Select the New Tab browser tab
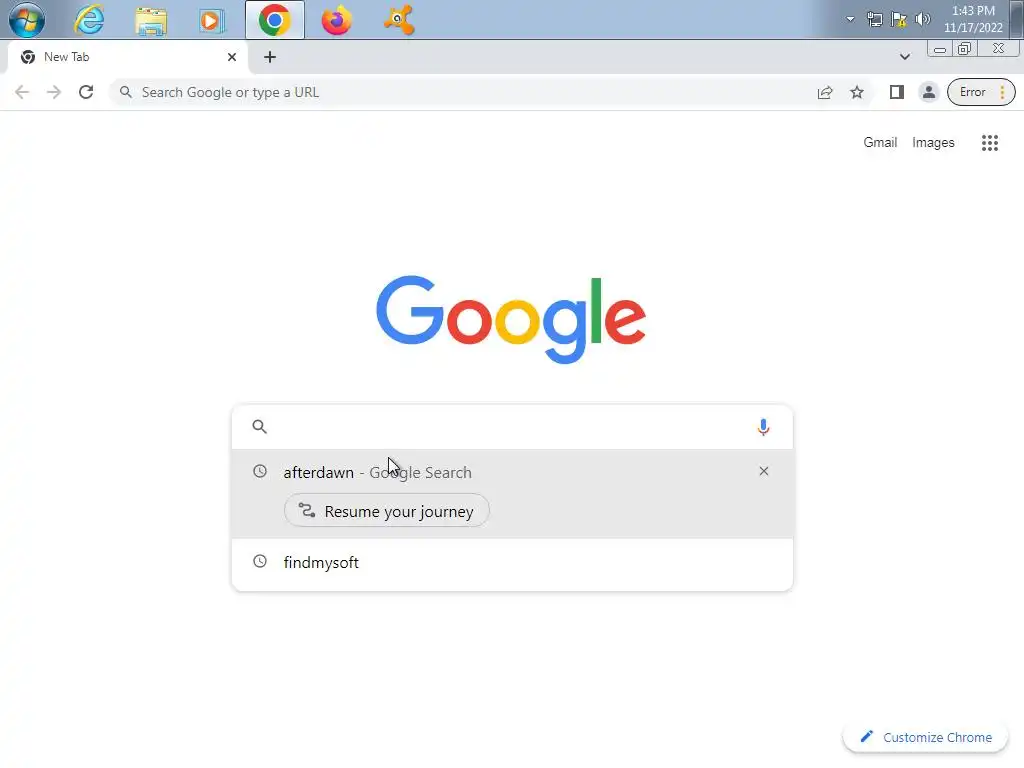Image resolution: width=1024 pixels, height=768 pixels. (x=128, y=57)
